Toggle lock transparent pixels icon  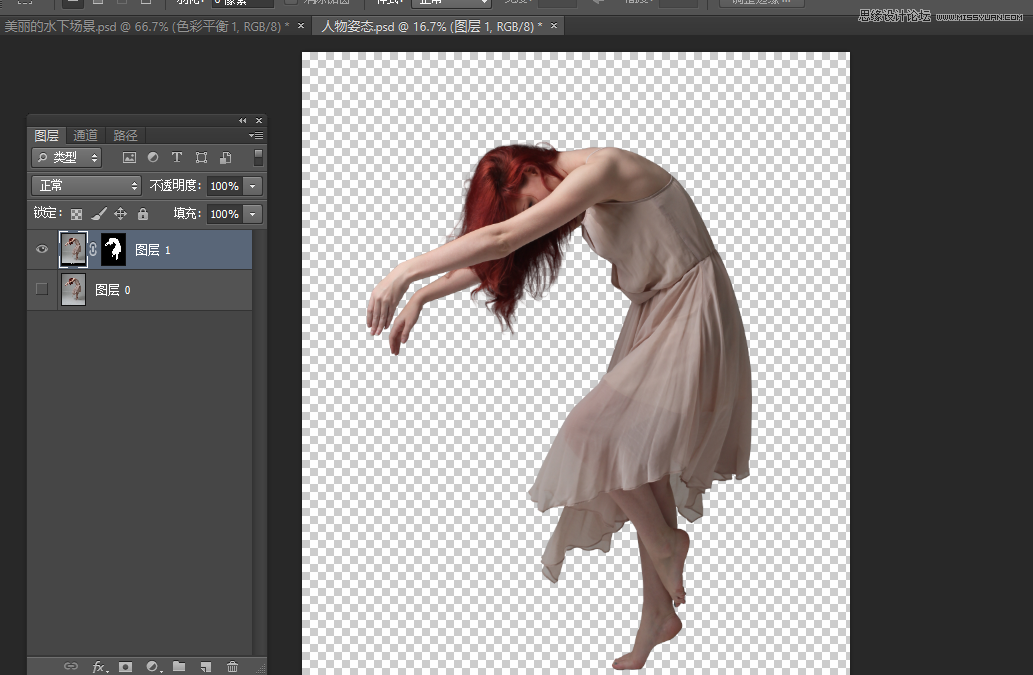[x=76, y=214]
